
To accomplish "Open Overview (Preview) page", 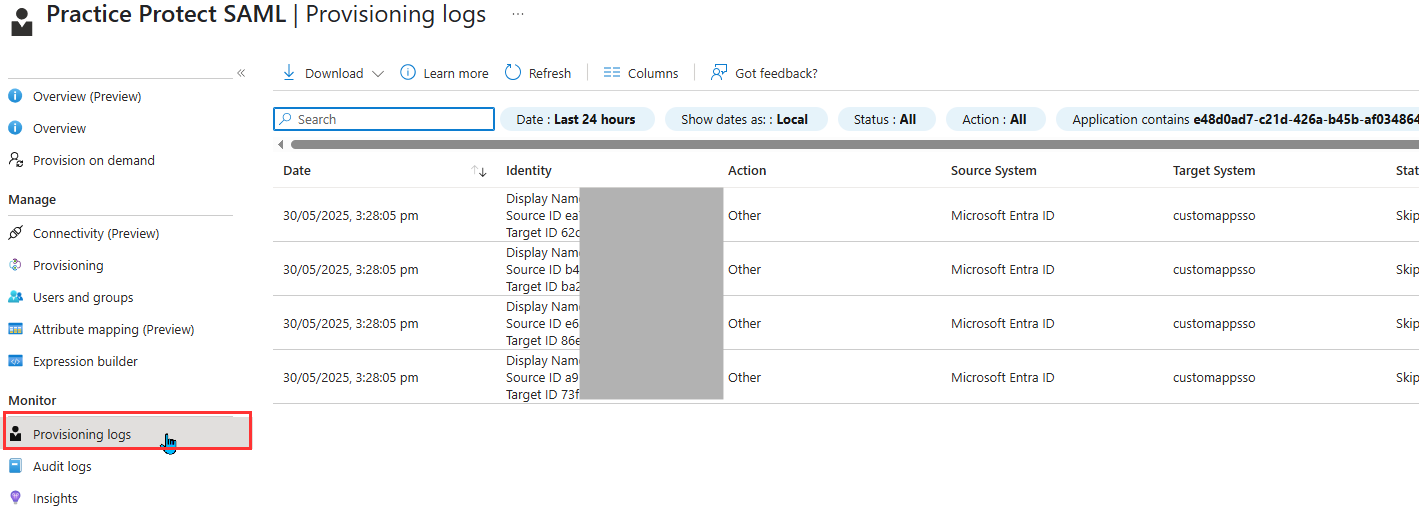I will click(x=87, y=97).
